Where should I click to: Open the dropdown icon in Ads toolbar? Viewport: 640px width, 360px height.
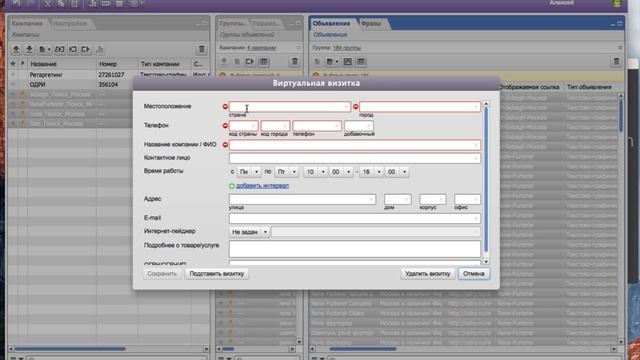(x=332, y=62)
